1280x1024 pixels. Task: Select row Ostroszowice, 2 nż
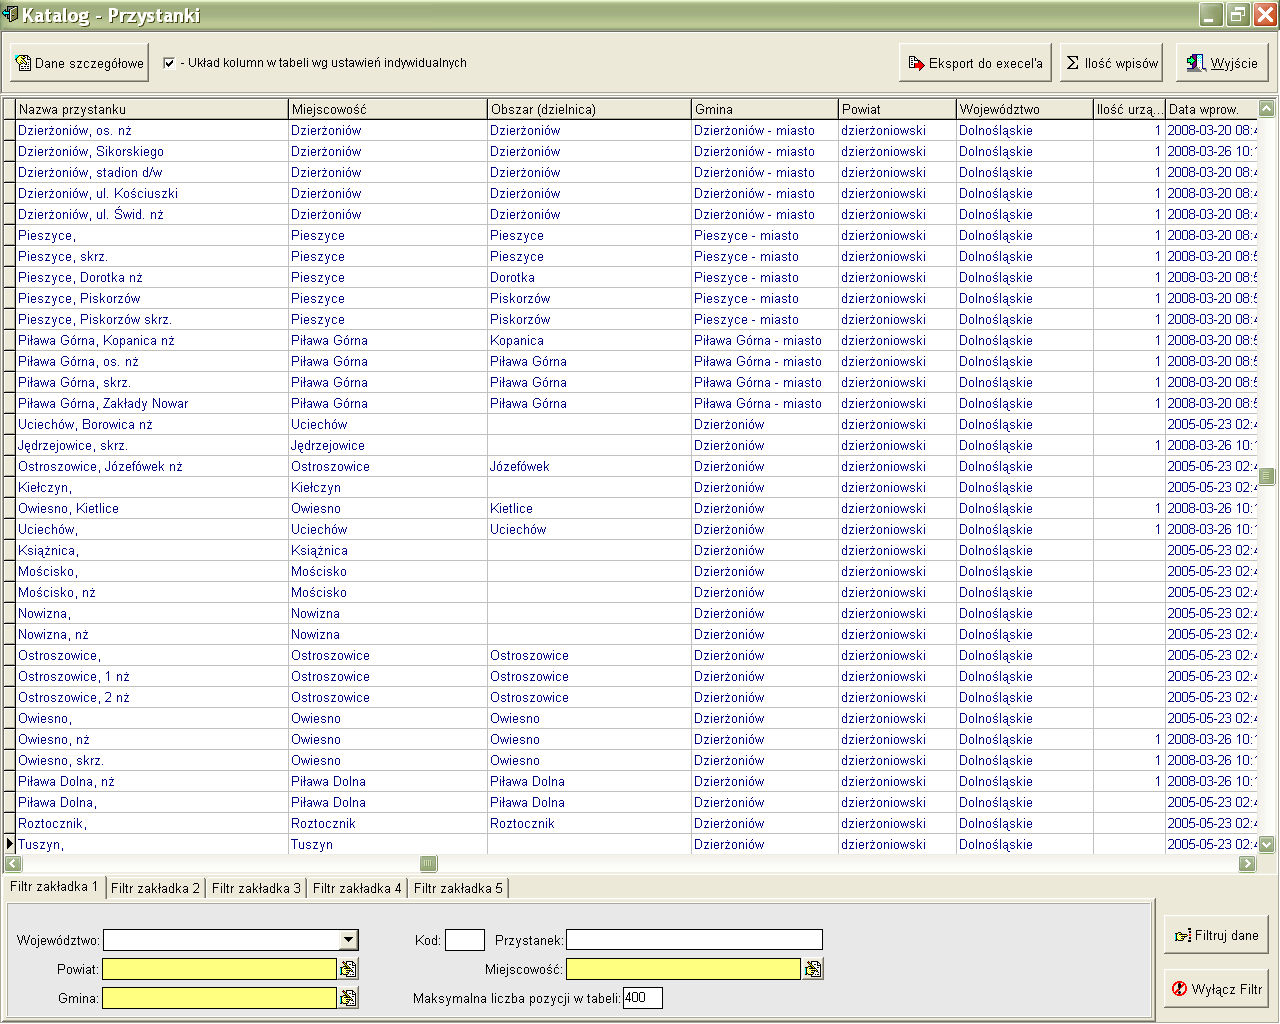[636, 698]
